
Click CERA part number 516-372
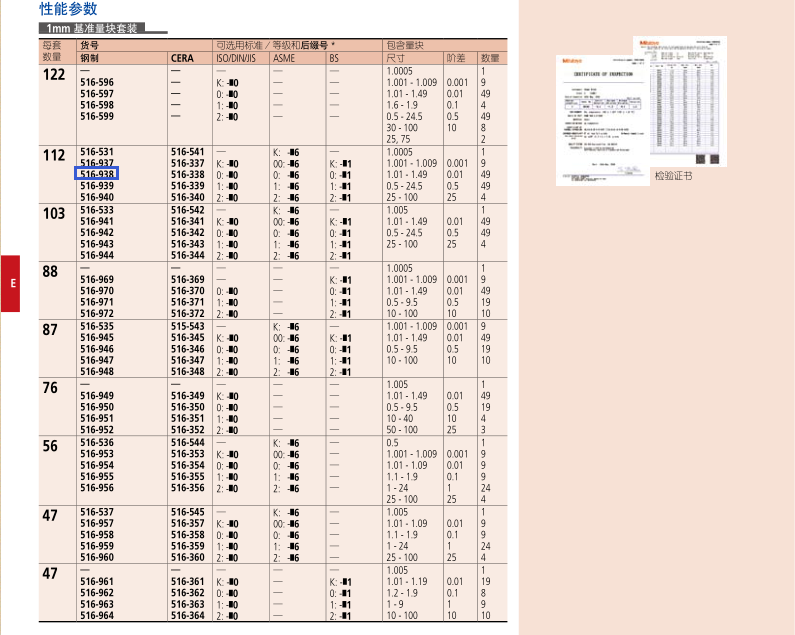point(188,313)
